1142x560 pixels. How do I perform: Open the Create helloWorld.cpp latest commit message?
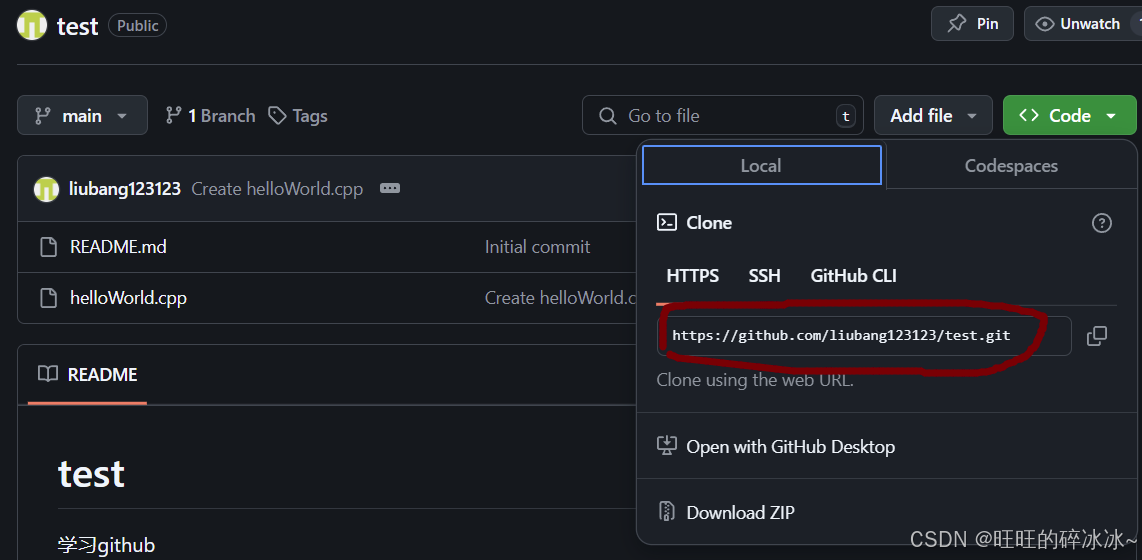coord(277,189)
